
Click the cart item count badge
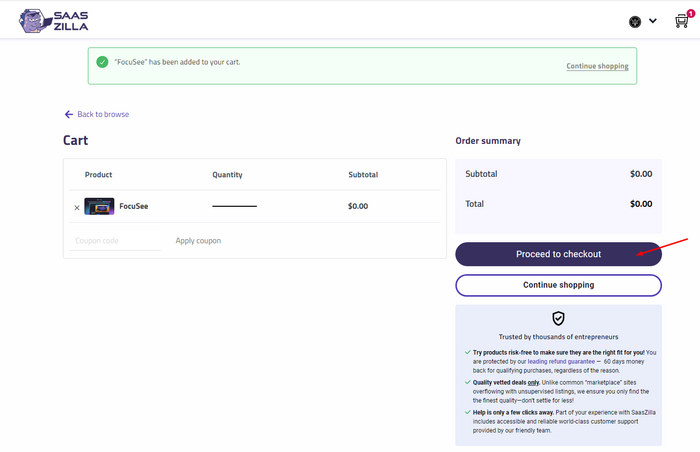[690, 13]
